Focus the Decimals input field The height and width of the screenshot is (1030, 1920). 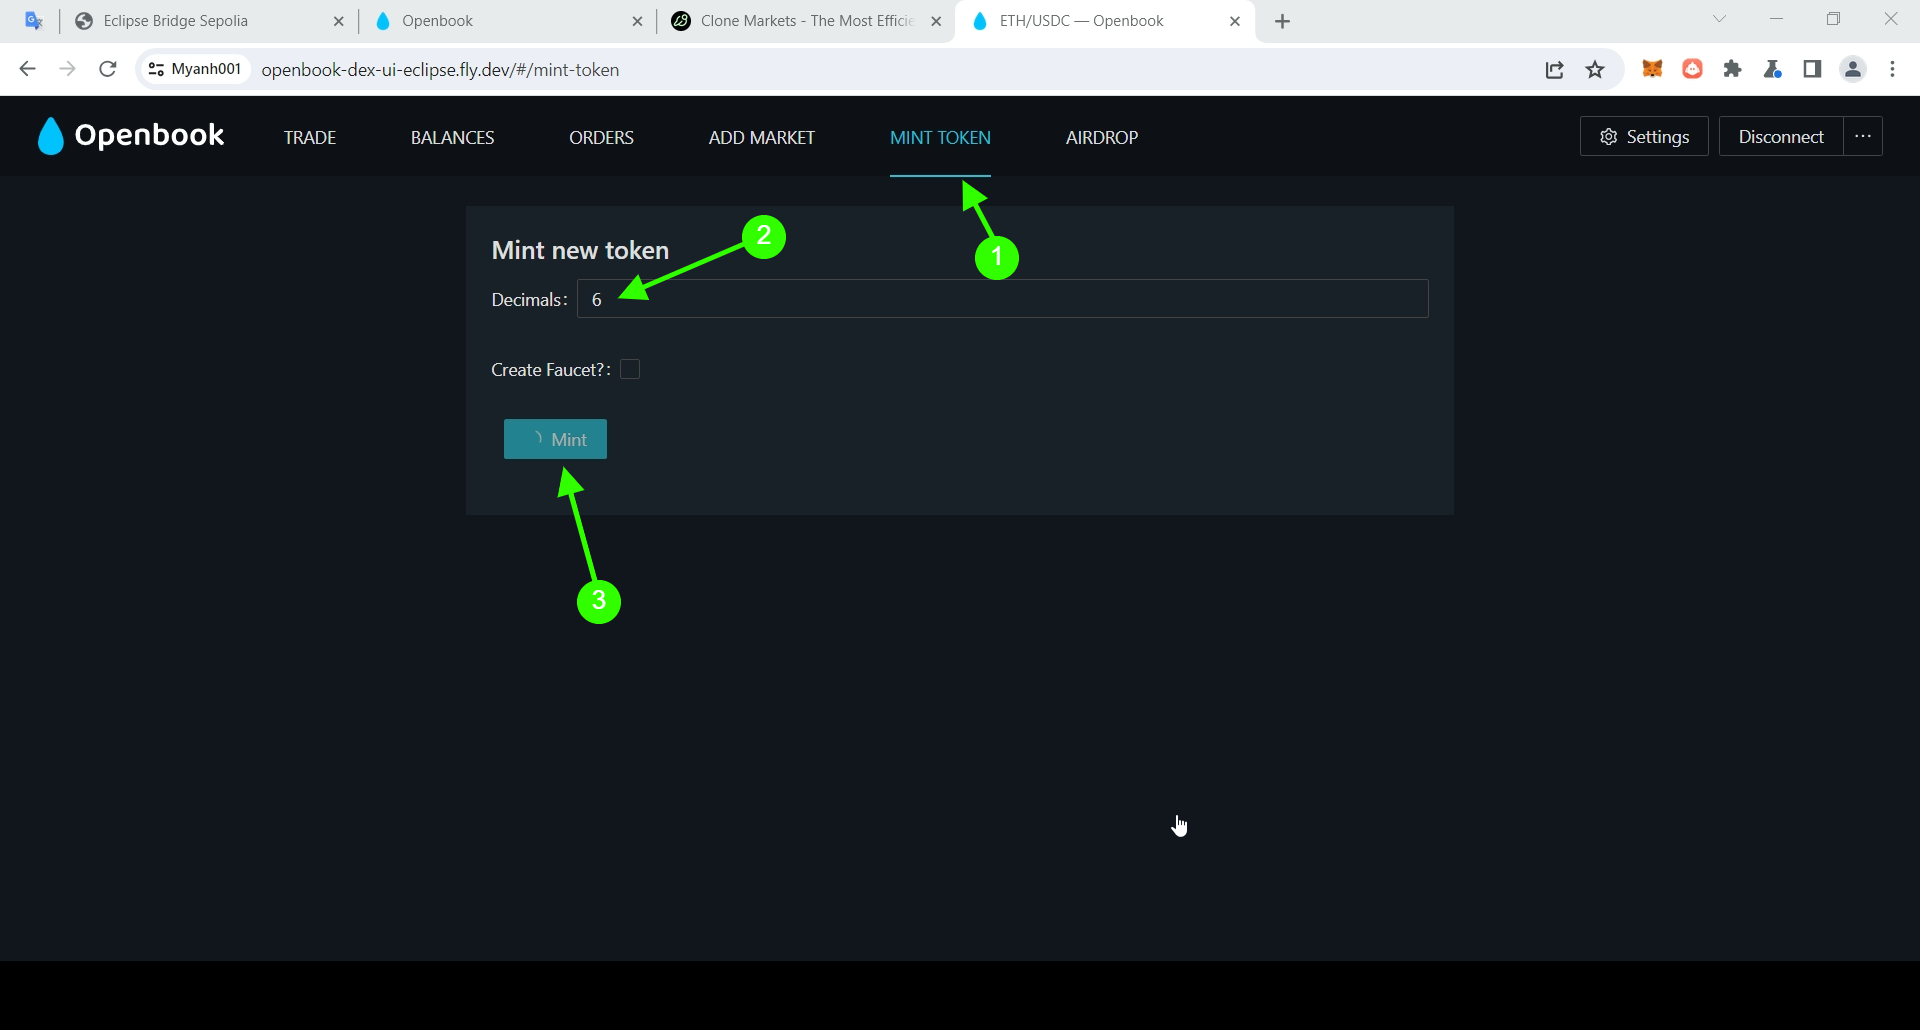[1002, 299]
